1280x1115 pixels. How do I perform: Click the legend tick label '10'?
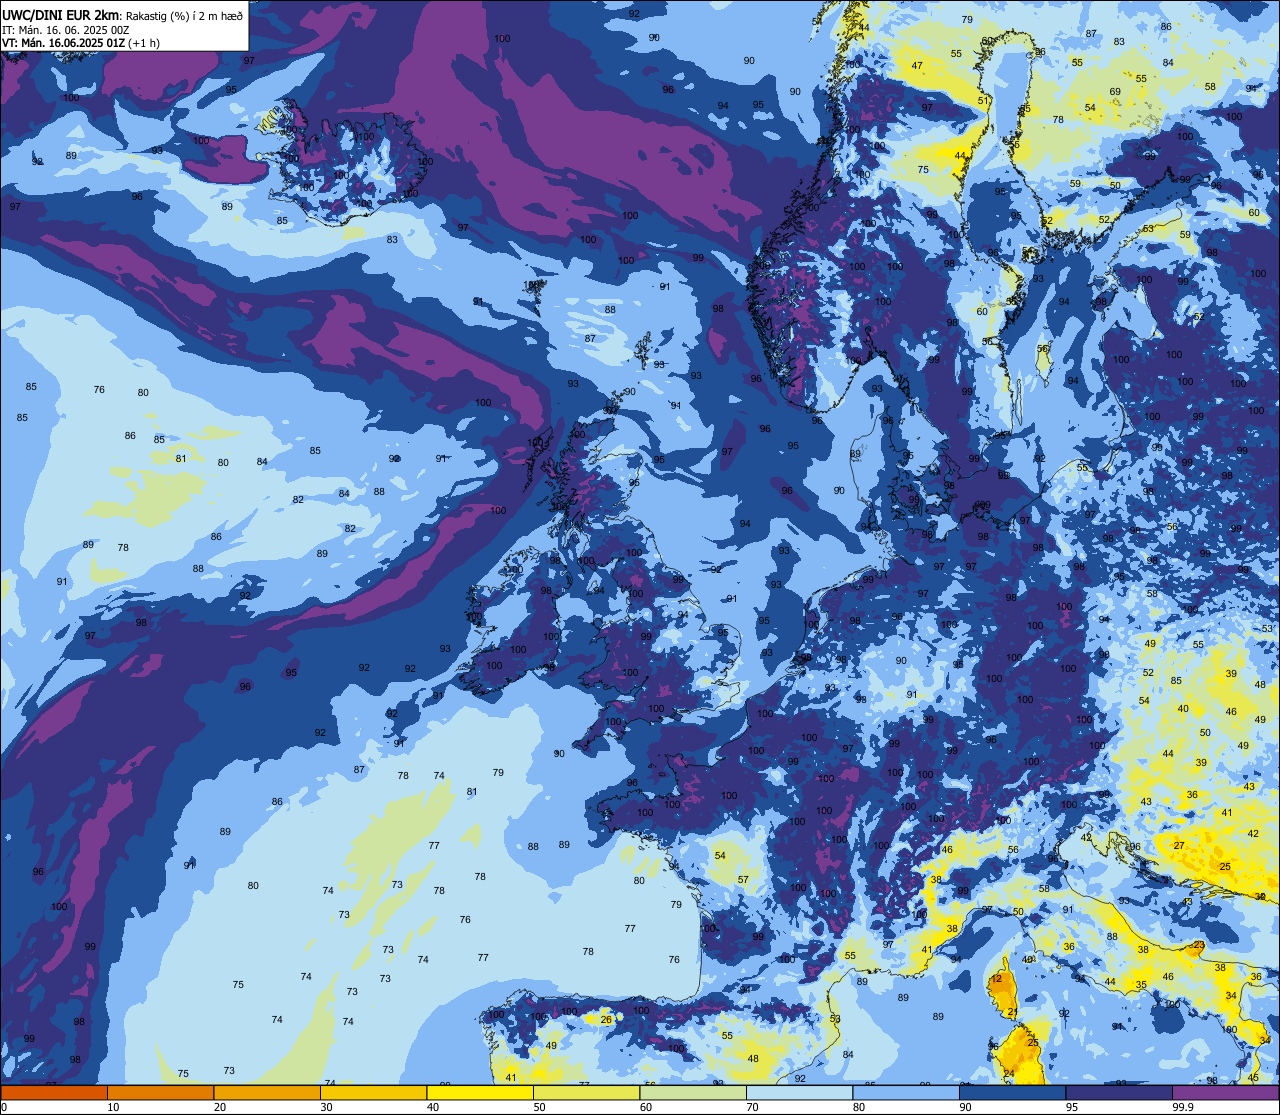[x=113, y=1107]
